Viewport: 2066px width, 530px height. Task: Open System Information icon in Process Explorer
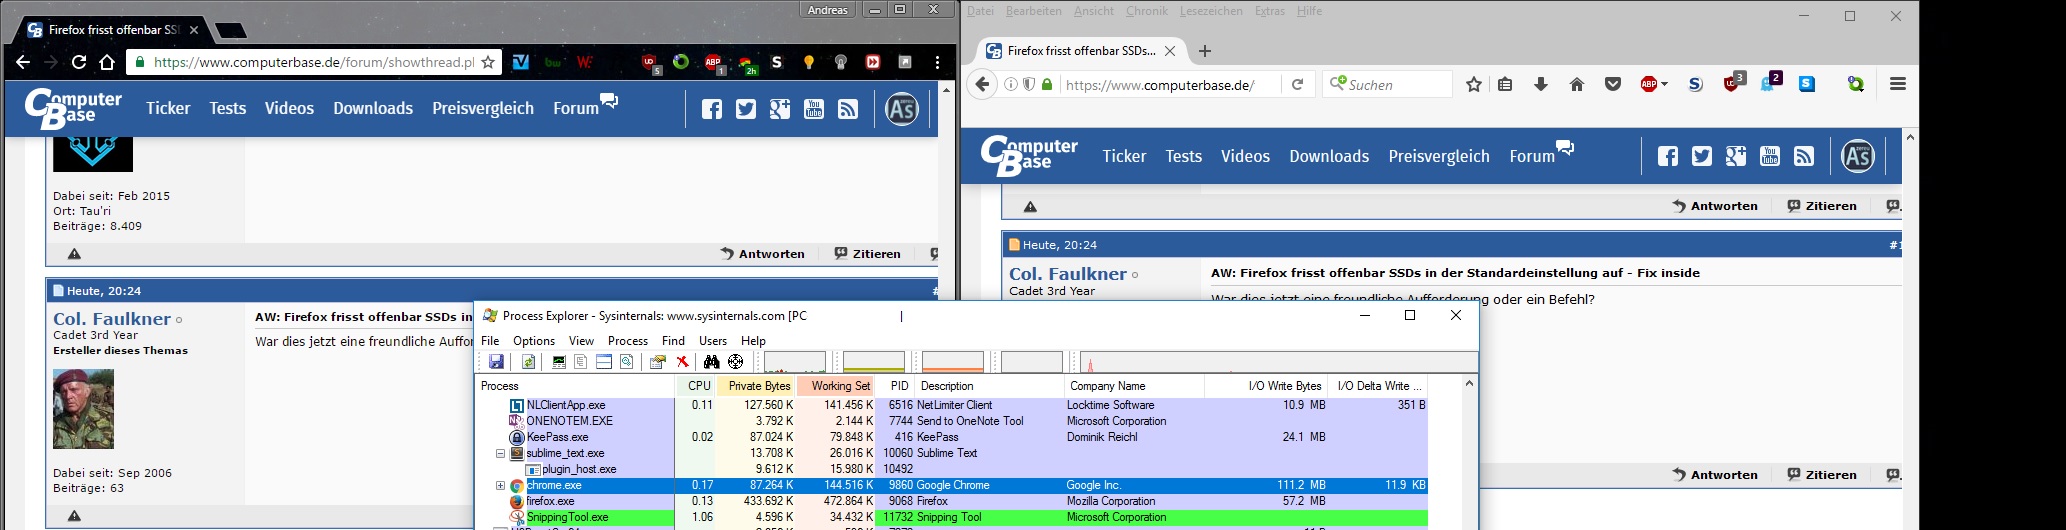[559, 362]
